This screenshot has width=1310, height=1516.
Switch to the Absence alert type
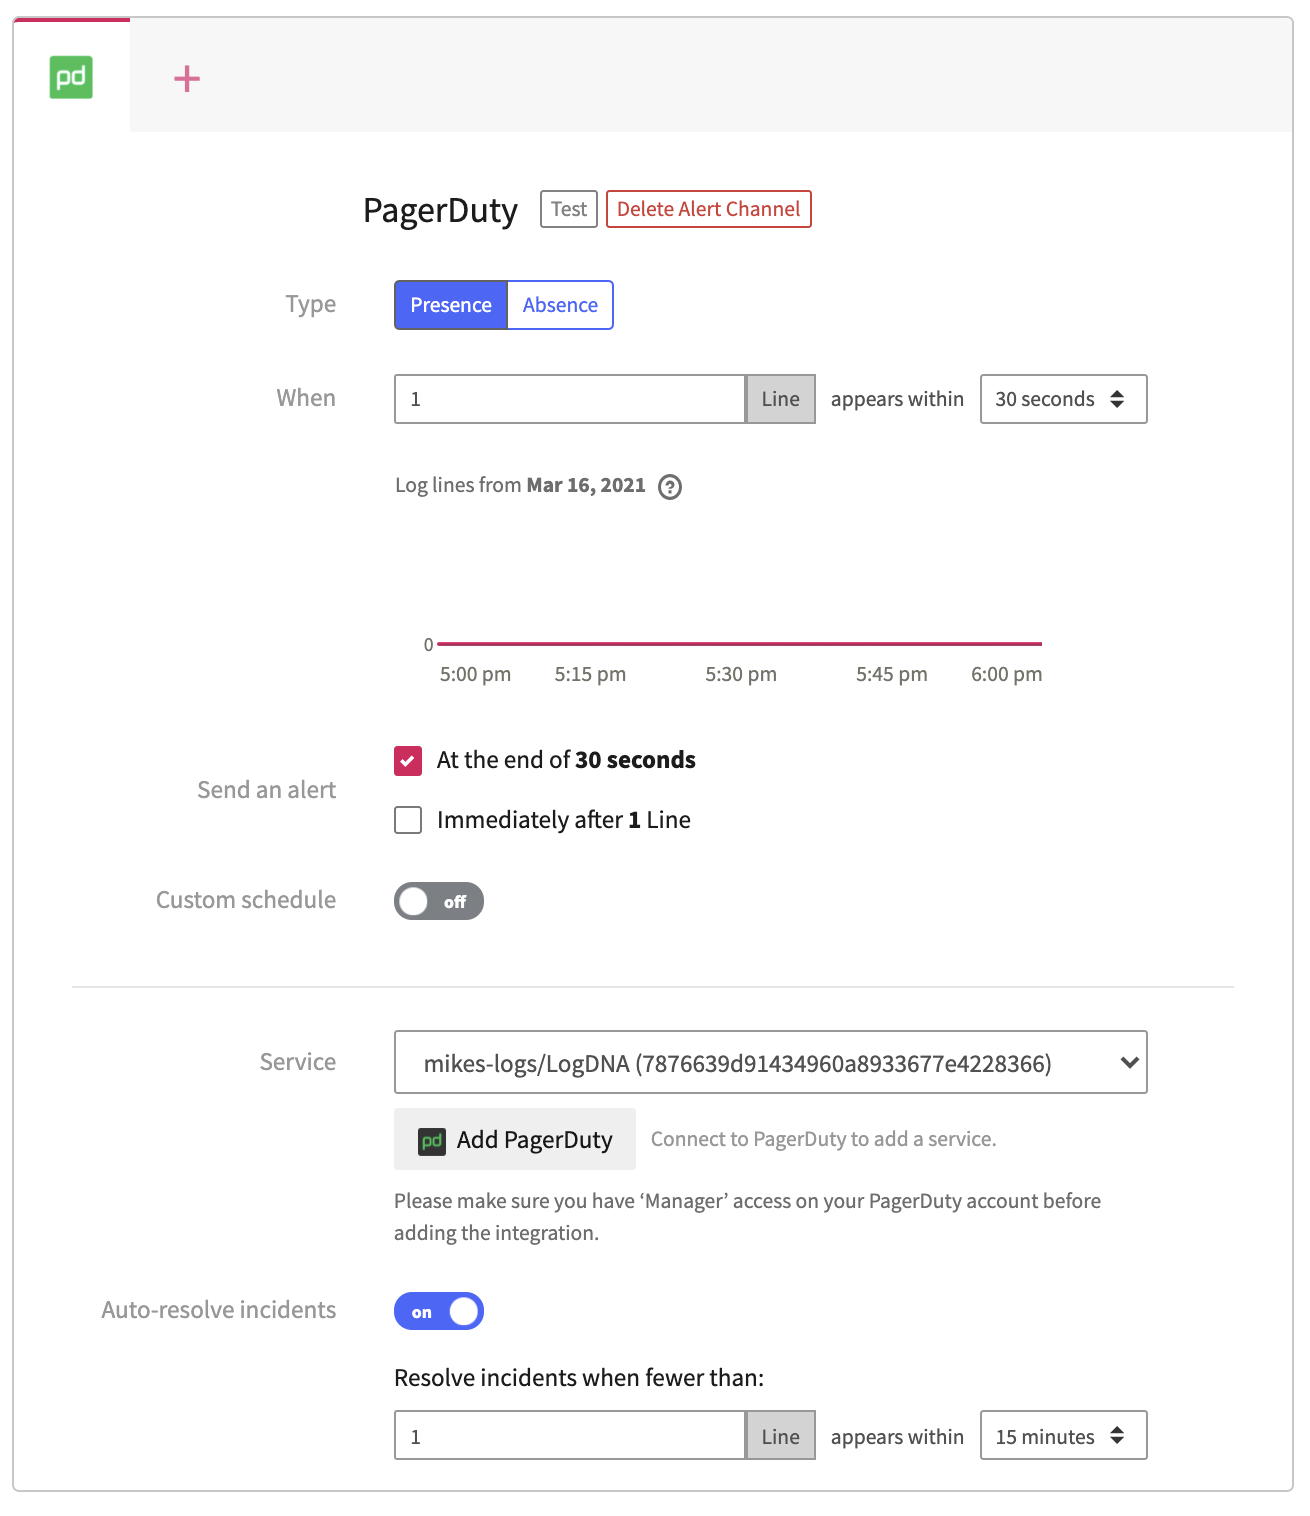pyautogui.click(x=560, y=305)
